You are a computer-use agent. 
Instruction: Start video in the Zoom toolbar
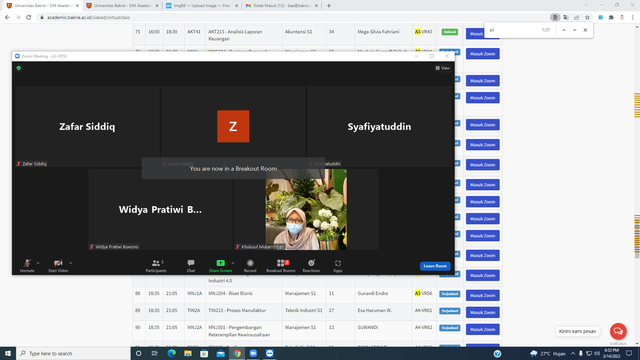pos(58,265)
